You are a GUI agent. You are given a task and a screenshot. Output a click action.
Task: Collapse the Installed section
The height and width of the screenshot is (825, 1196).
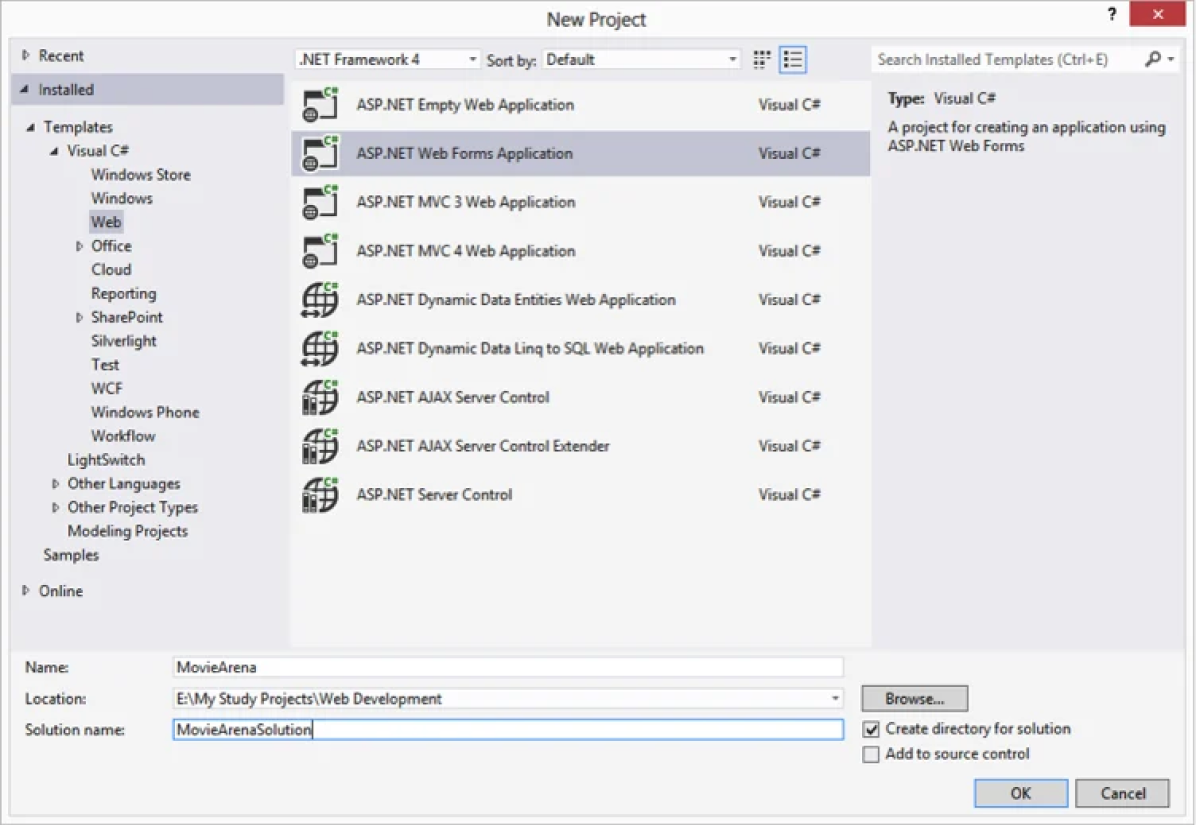click(x=24, y=89)
